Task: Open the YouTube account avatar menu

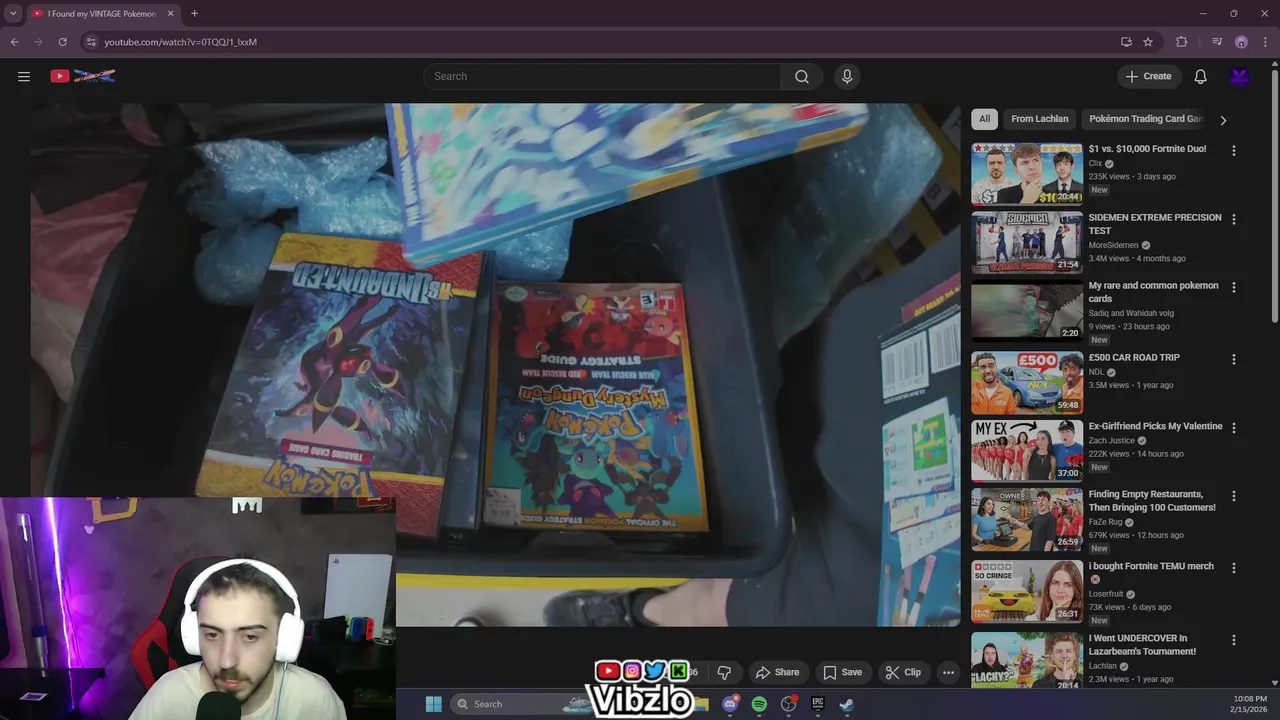Action: click(1240, 76)
